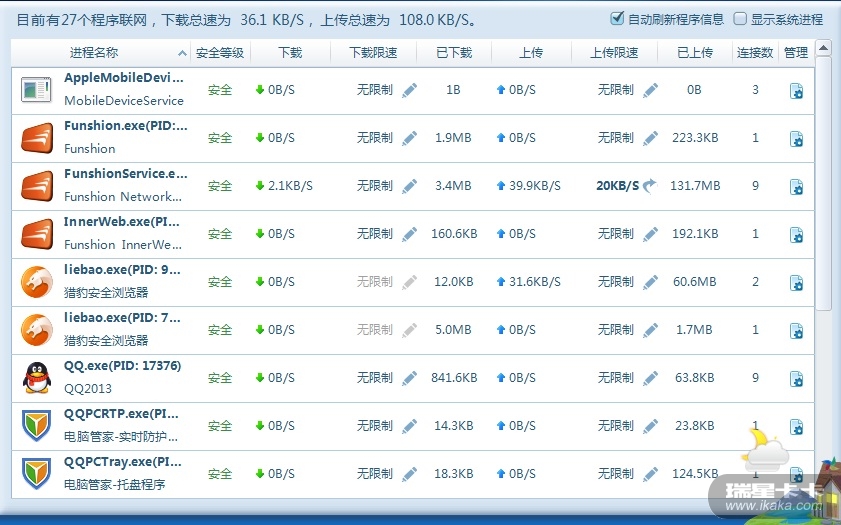Click the scrollbar up arrow
The image size is (841, 525).
pyautogui.click(x=822, y=47)
